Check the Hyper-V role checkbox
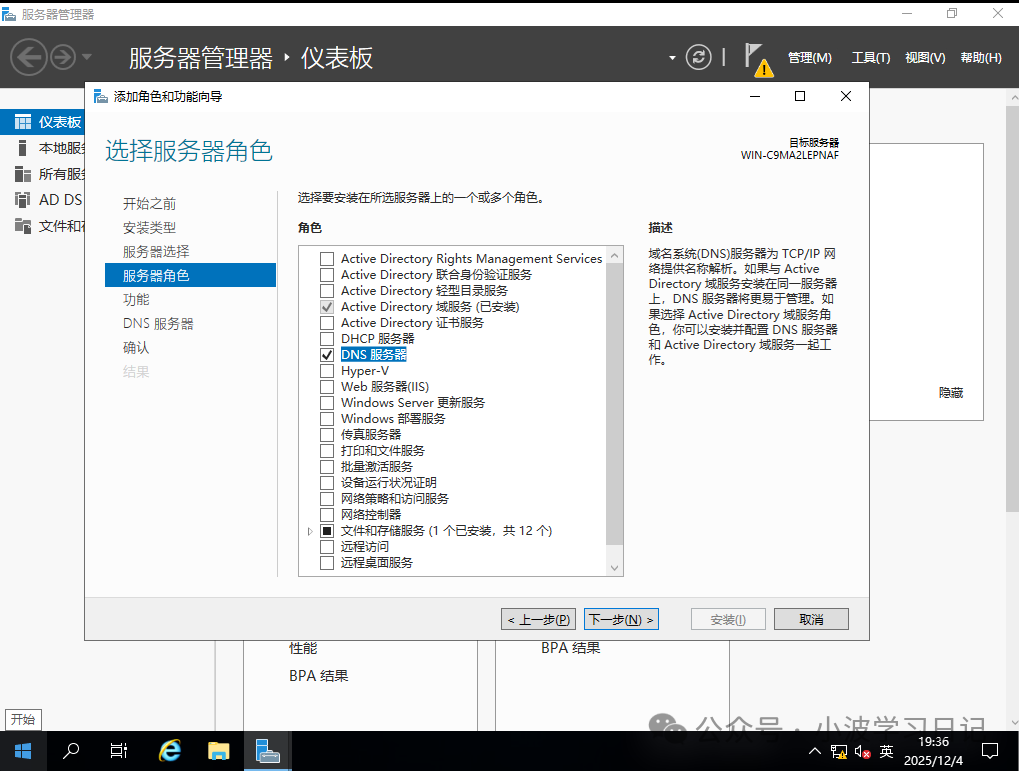The image size is (1019, 771). click(x=326, y=370)
